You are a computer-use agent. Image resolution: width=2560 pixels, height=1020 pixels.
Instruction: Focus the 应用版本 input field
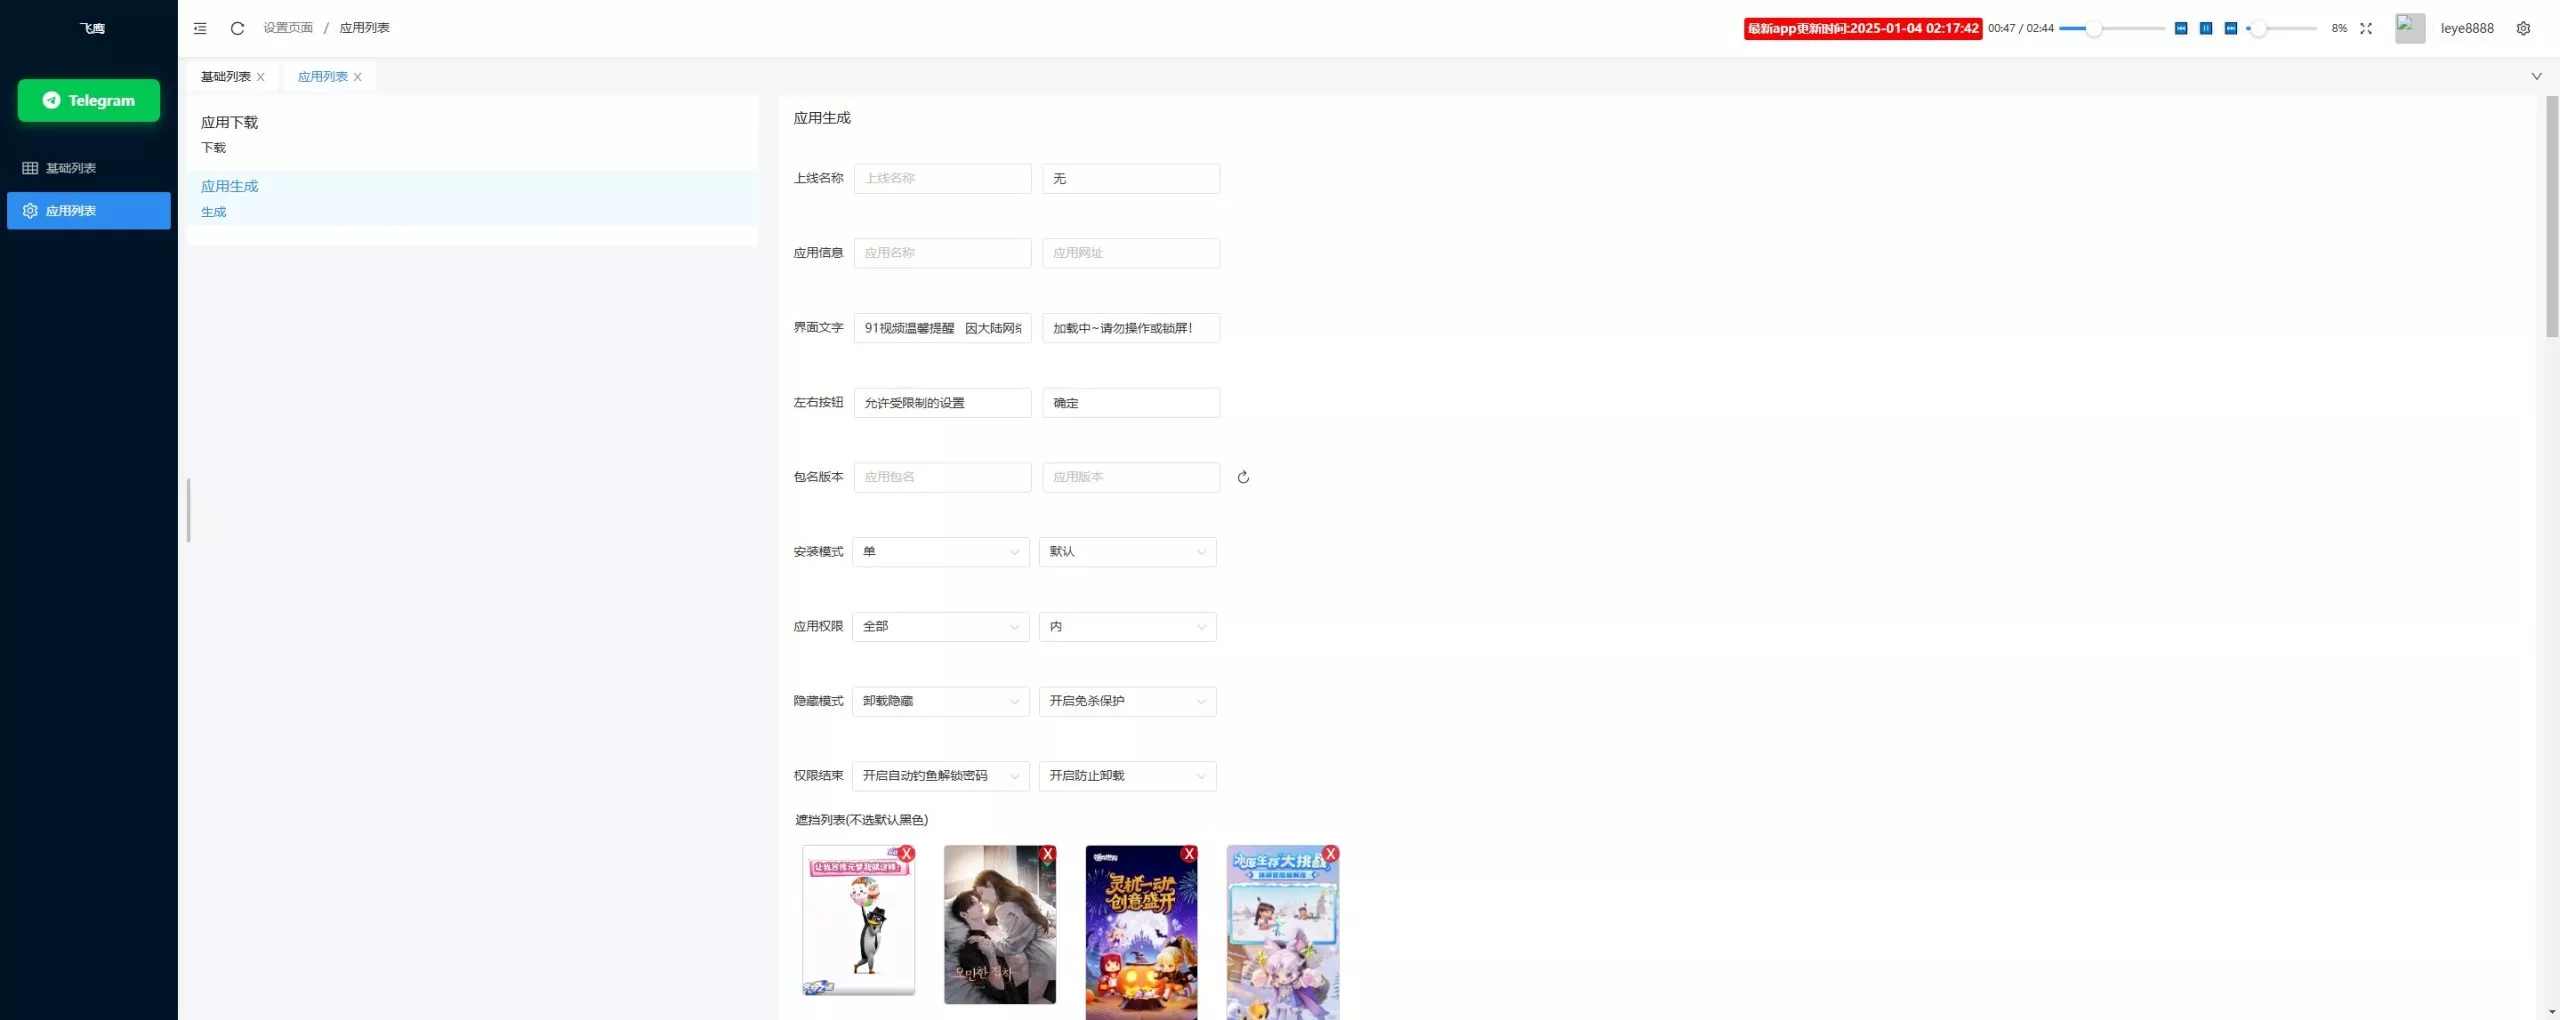pyautogui.click(x=1131, y=477)
